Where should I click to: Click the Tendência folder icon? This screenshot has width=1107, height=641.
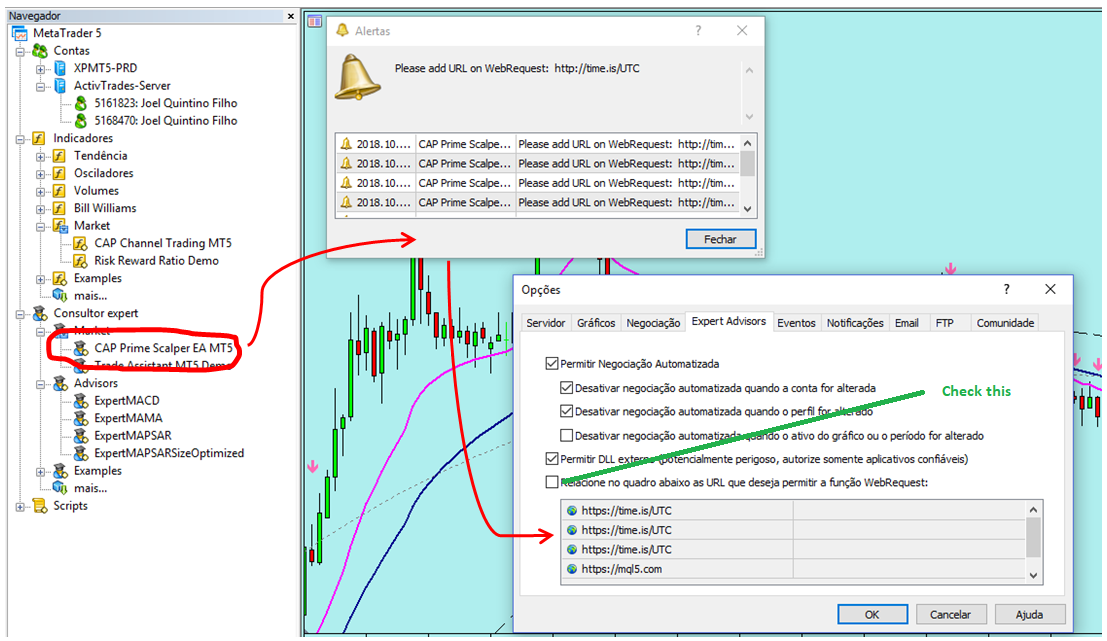point(60,156)
